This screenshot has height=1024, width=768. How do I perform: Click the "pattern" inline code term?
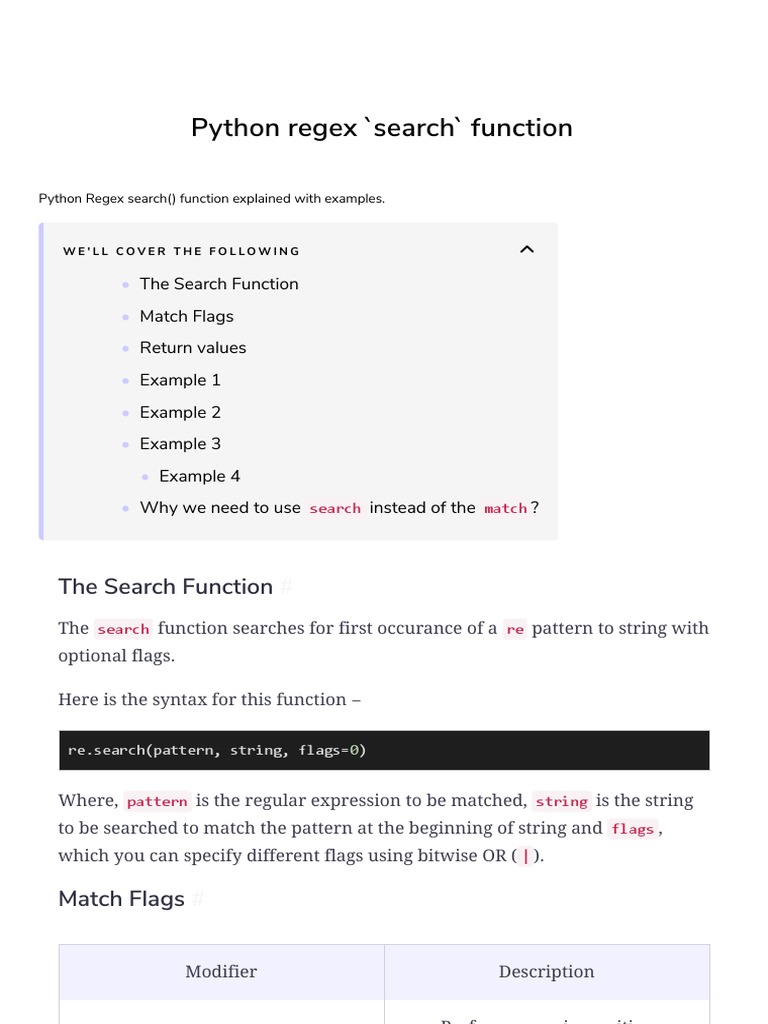[x=157, y=801]
